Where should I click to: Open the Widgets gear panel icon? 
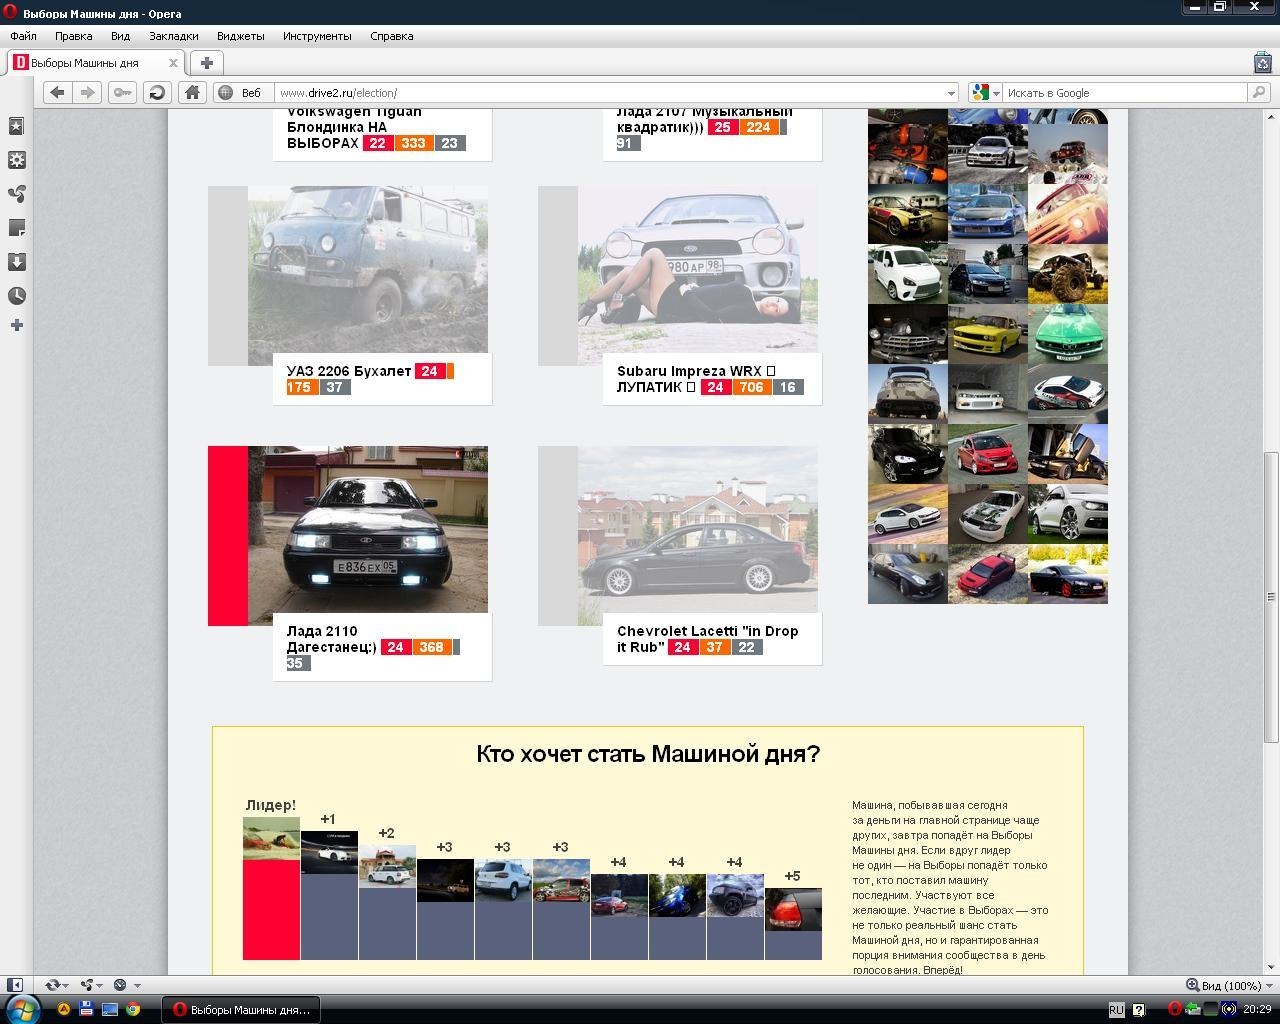[x=17, y=160]
